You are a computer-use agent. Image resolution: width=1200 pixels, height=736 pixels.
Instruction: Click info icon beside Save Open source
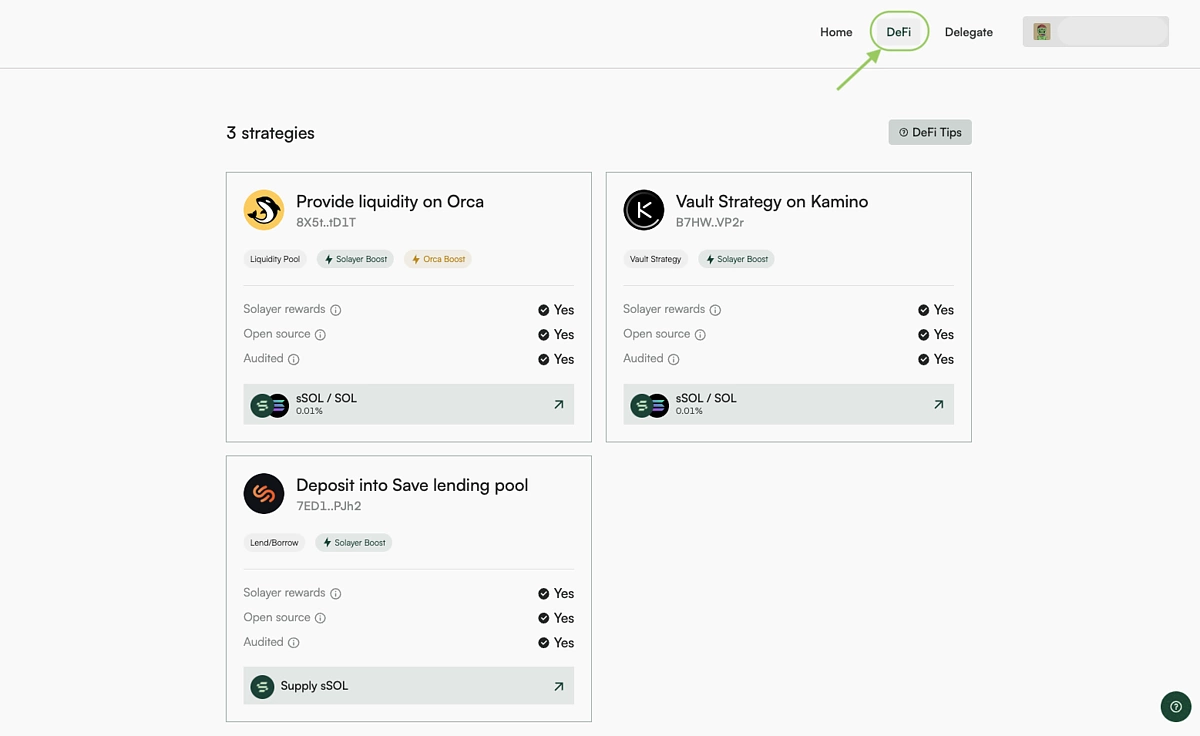(x=320, y=618)
